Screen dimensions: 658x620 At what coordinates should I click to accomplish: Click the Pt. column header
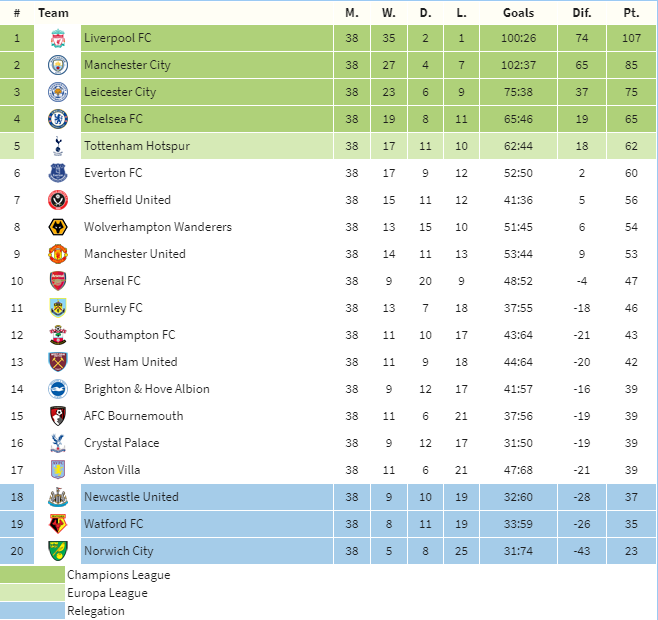631,13
